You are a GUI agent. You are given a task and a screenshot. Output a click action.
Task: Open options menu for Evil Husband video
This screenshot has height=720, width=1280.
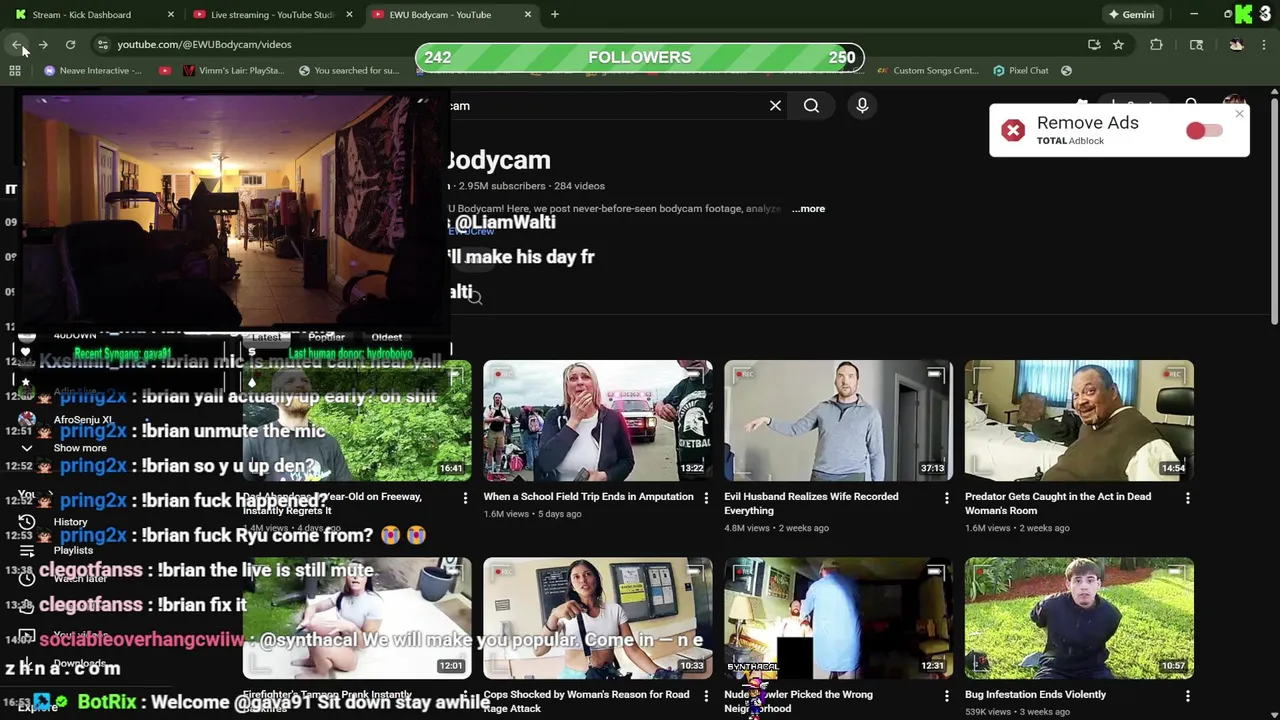[947, 497]
